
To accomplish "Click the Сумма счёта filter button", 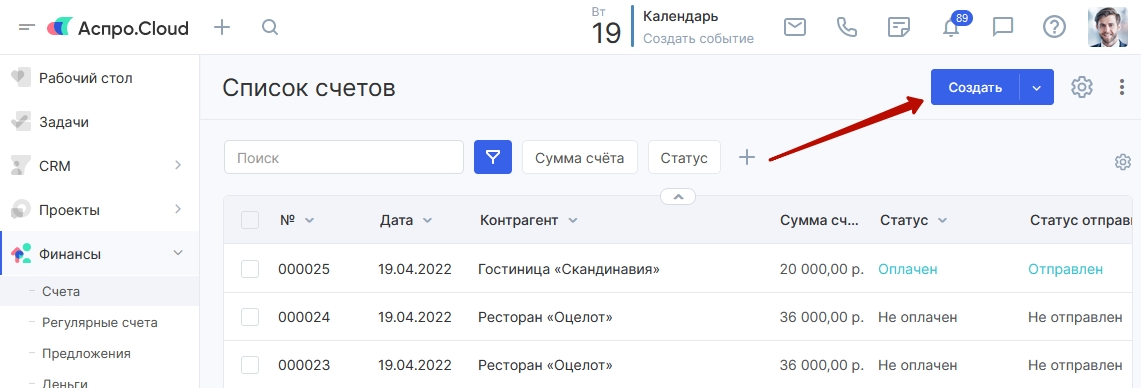I will pyautogui.click(x=580, y=157).
